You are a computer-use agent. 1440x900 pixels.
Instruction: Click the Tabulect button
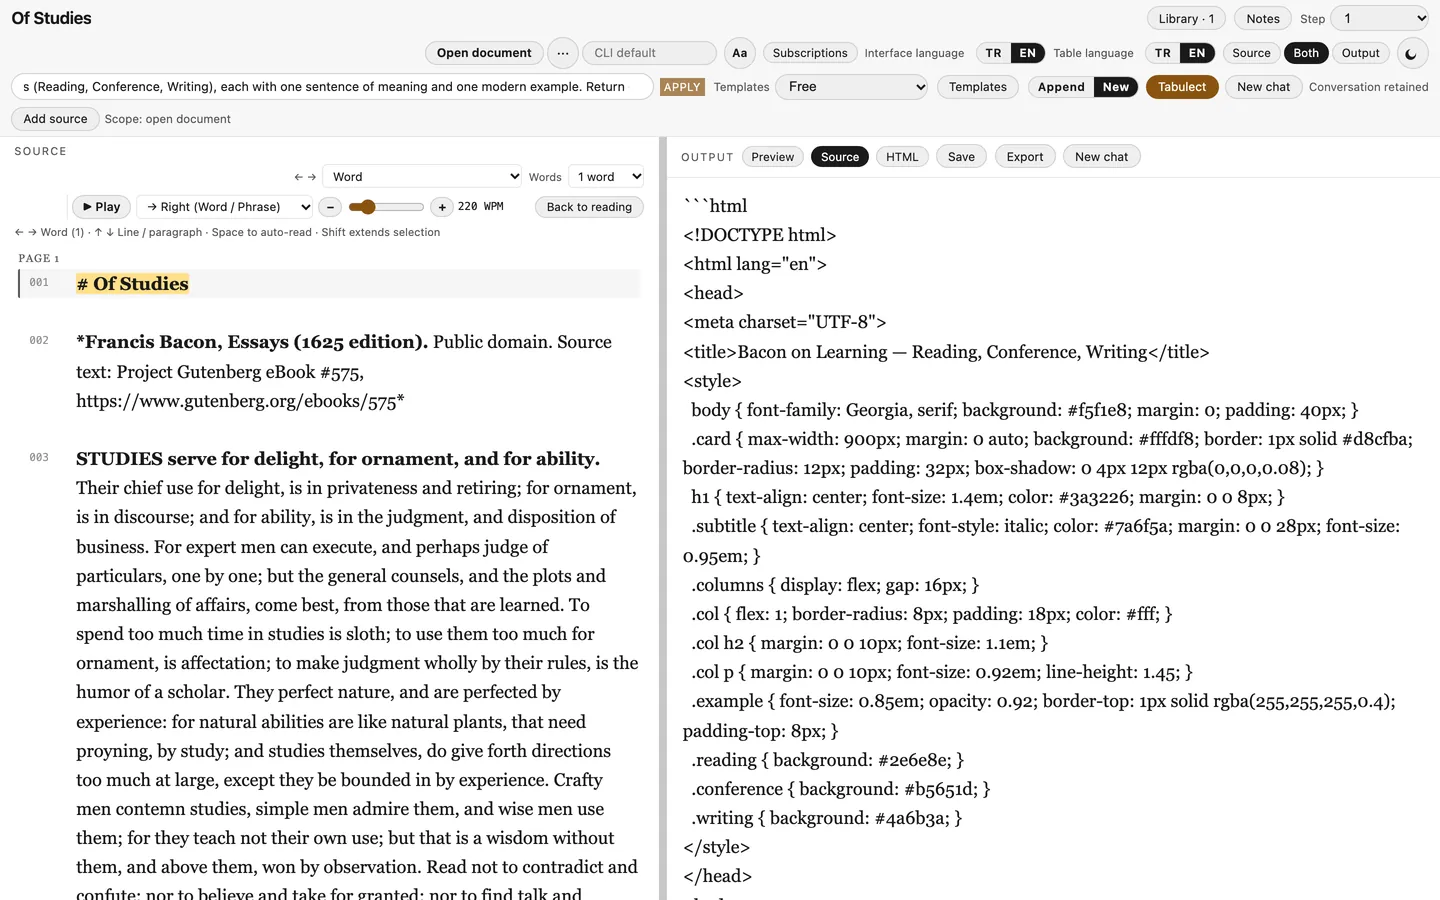(x=1182, y=87)
